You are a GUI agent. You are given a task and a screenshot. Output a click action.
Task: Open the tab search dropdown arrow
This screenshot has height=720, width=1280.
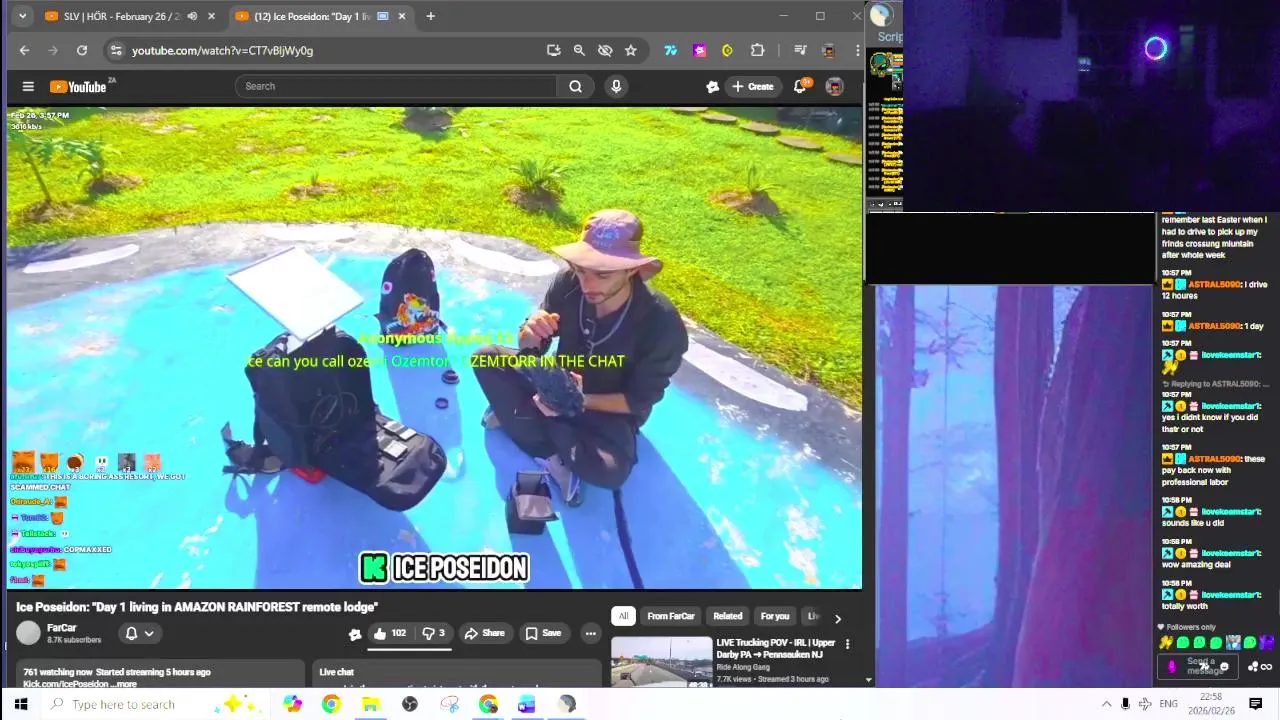pos(24,16)
